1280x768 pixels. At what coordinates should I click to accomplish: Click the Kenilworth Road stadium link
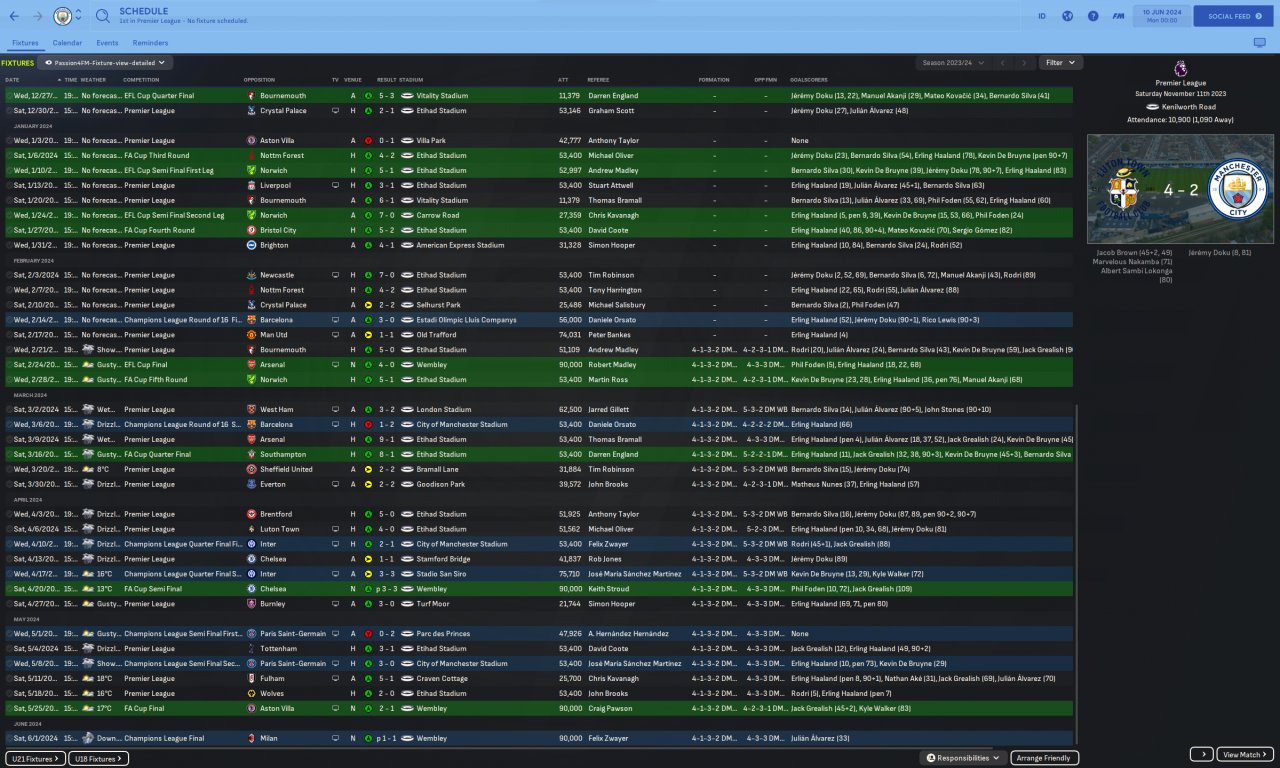click(x=1187, y=106)
